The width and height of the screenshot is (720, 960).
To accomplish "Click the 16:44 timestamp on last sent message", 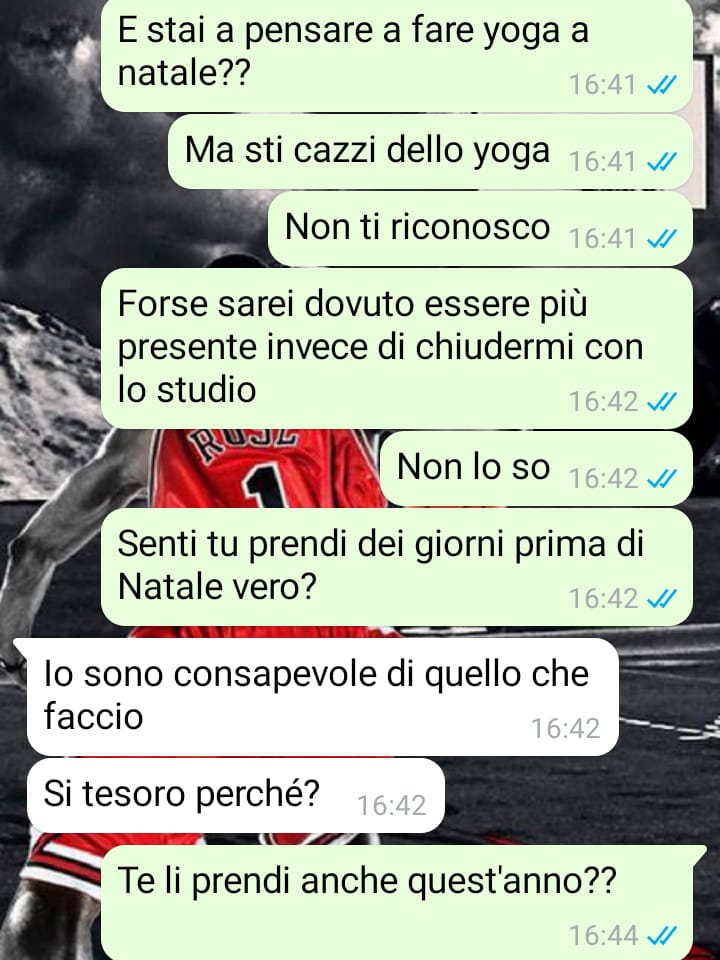I will point(604,936).
